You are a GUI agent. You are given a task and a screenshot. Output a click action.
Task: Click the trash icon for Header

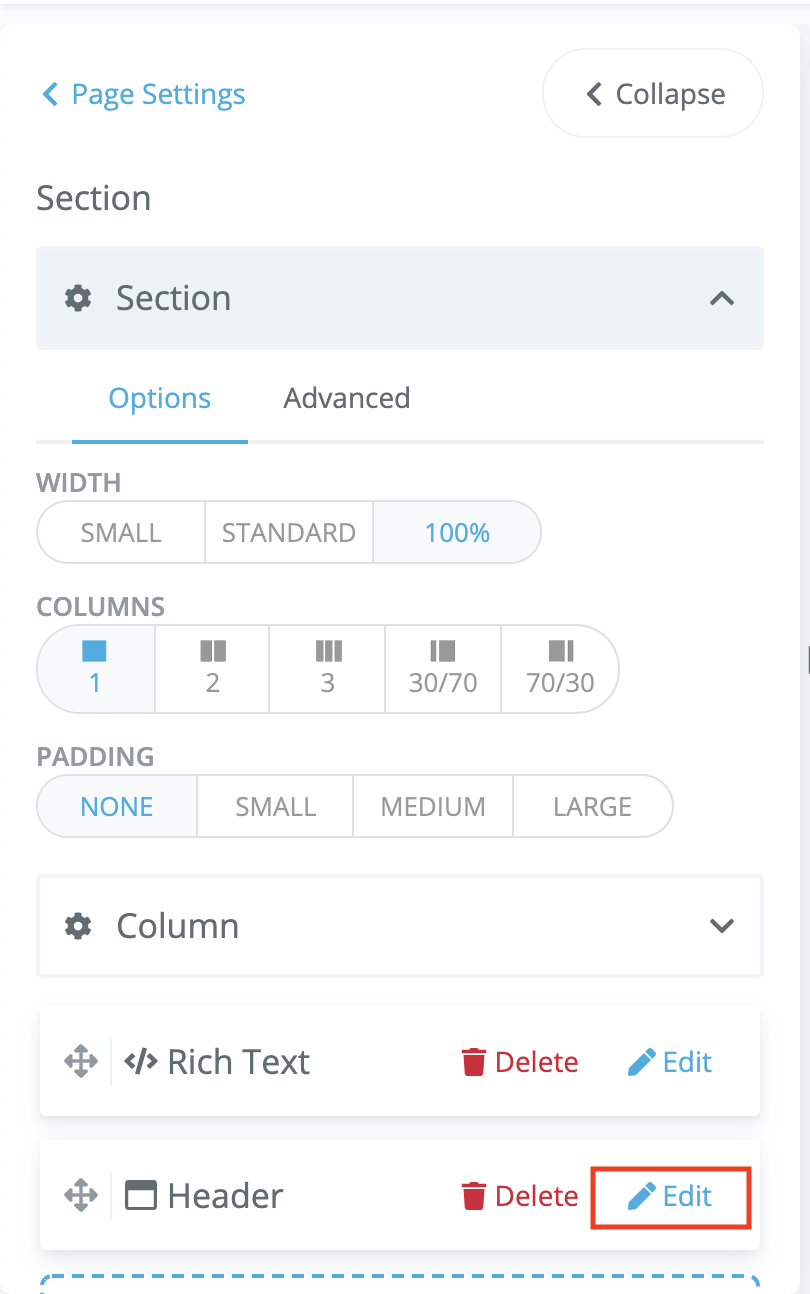tap(473, 1195)
